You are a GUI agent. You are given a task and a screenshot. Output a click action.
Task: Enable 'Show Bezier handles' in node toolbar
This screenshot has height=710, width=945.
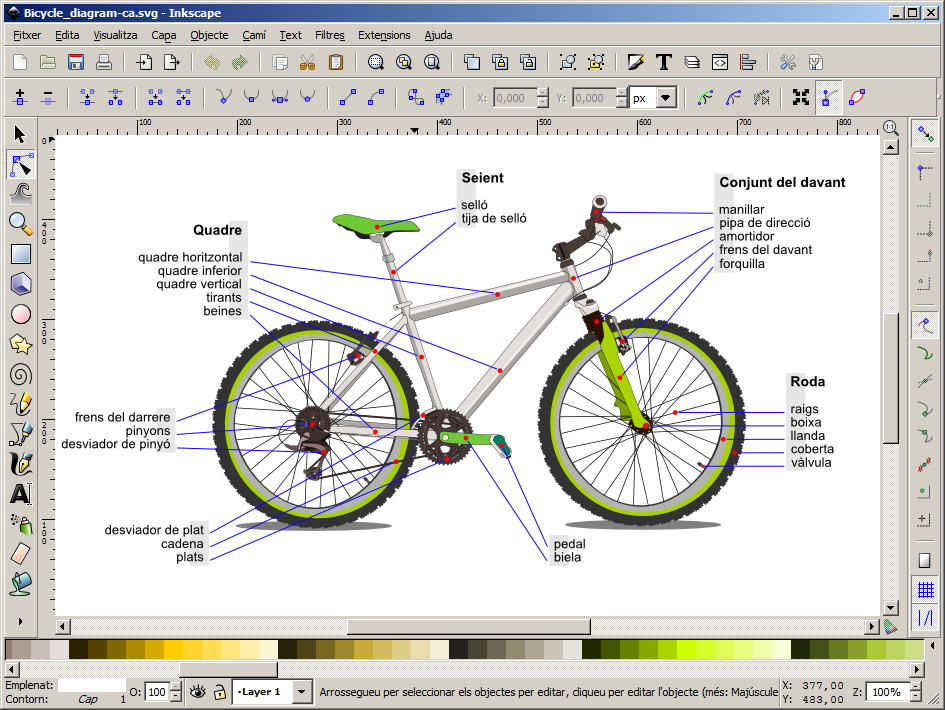click(827, 97)
